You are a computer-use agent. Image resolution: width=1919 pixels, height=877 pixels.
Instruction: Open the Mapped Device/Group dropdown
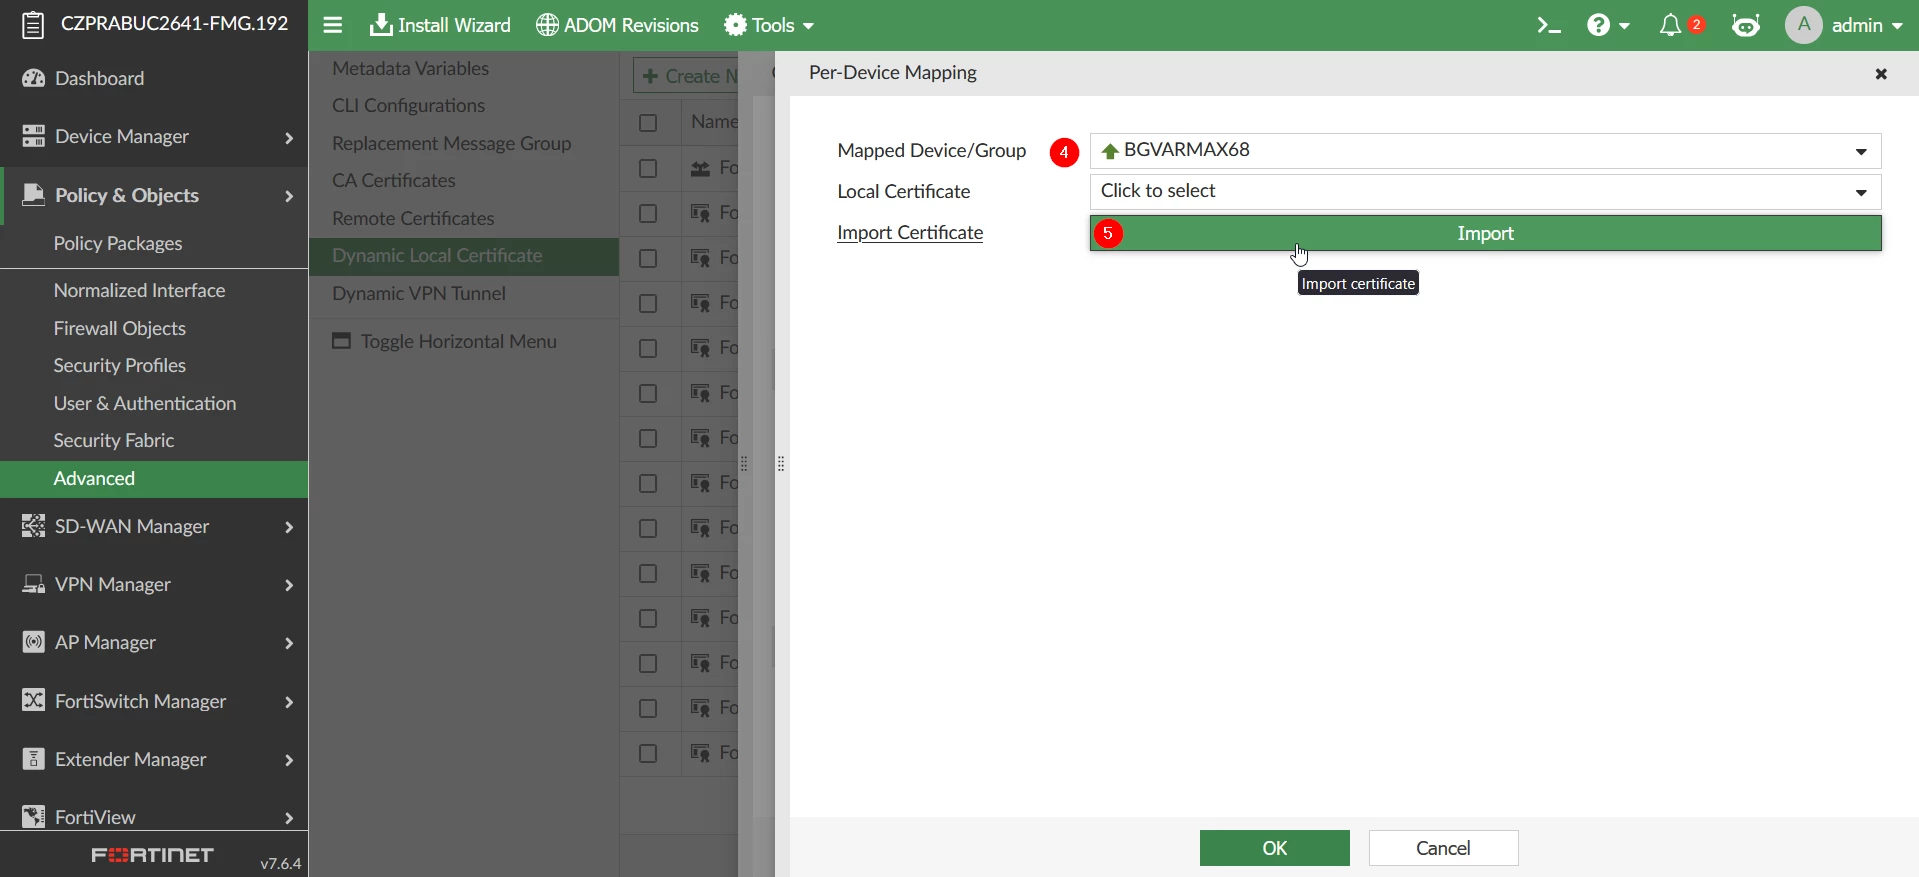[x=1485, y=151]
